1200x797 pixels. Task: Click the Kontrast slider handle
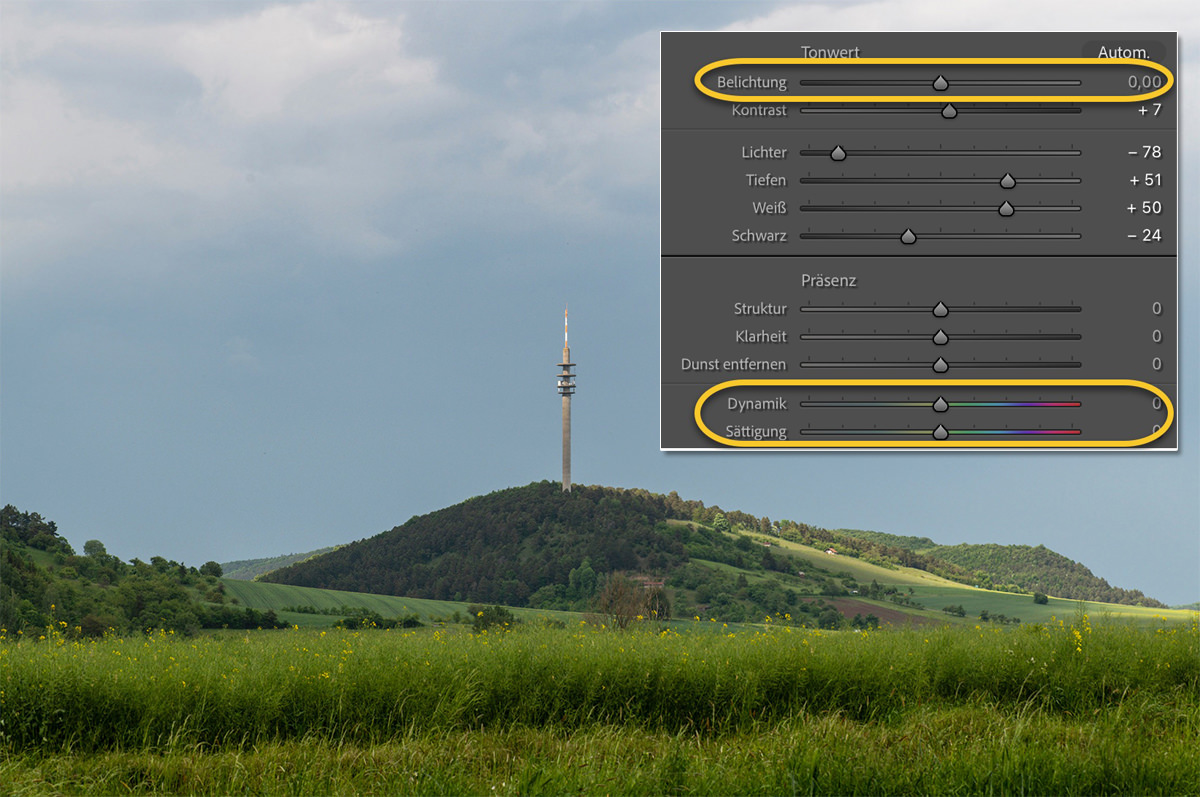949,112
